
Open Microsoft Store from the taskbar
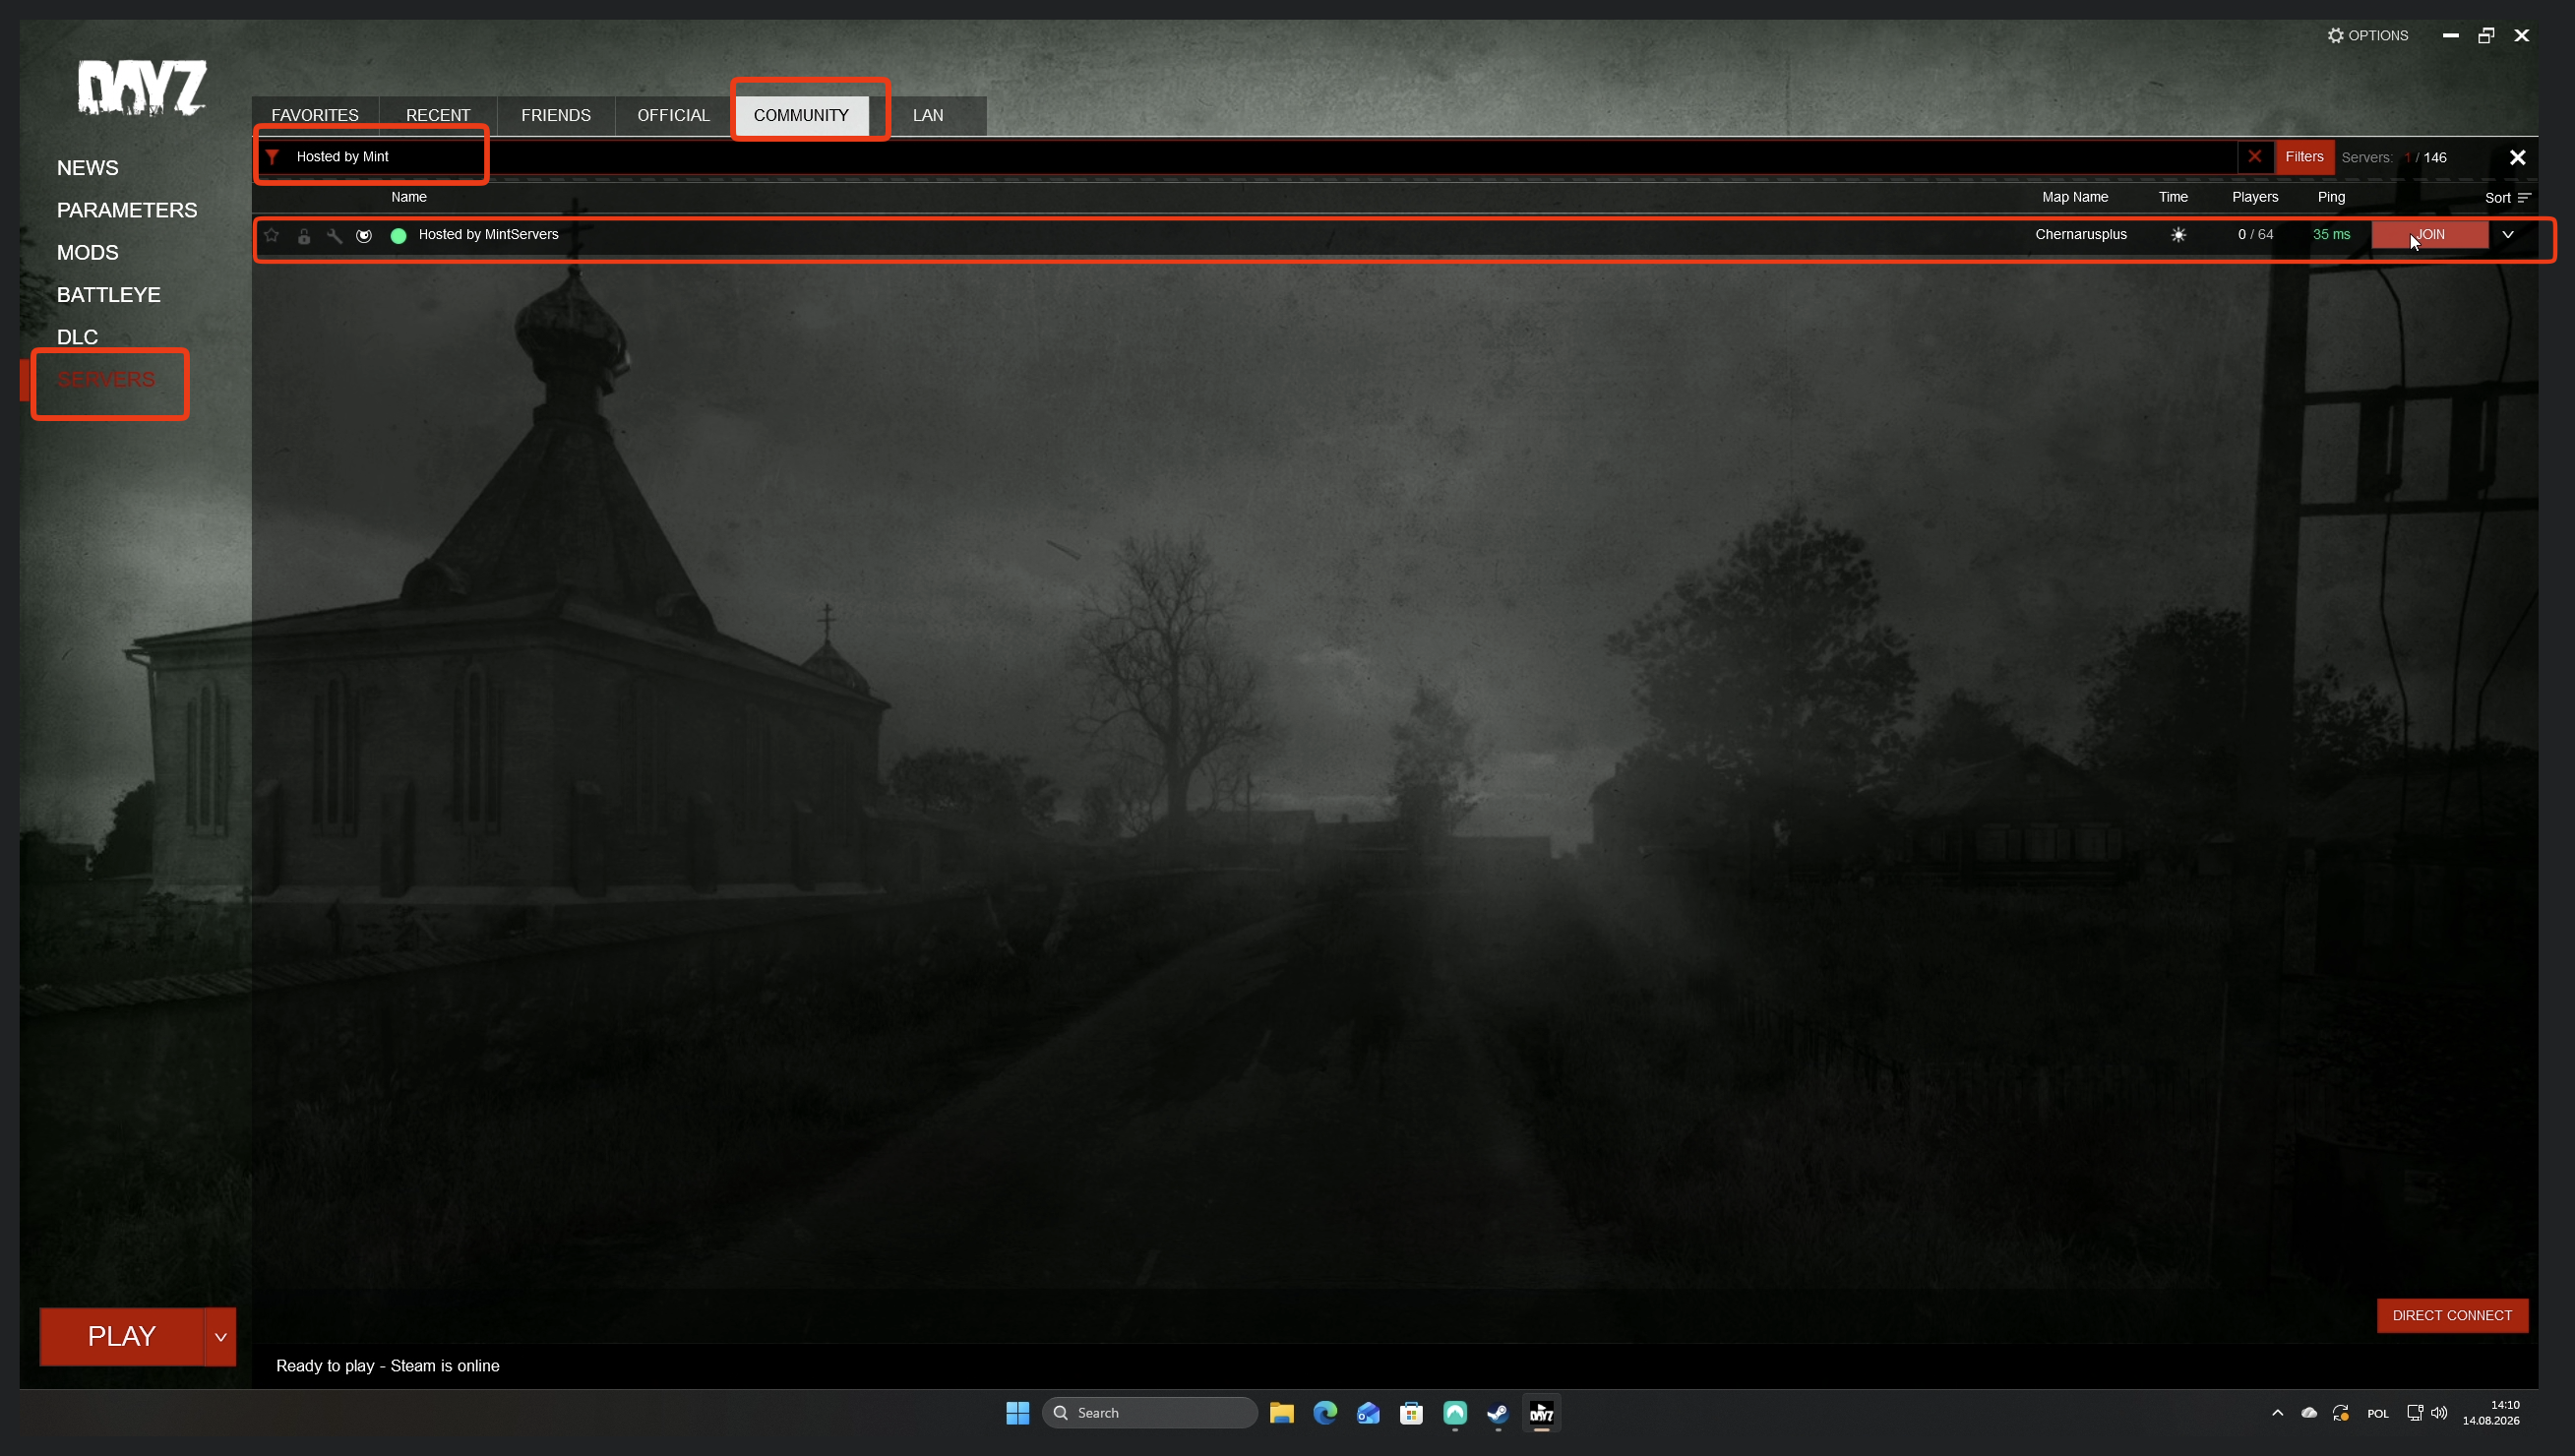[1411, 1413]
